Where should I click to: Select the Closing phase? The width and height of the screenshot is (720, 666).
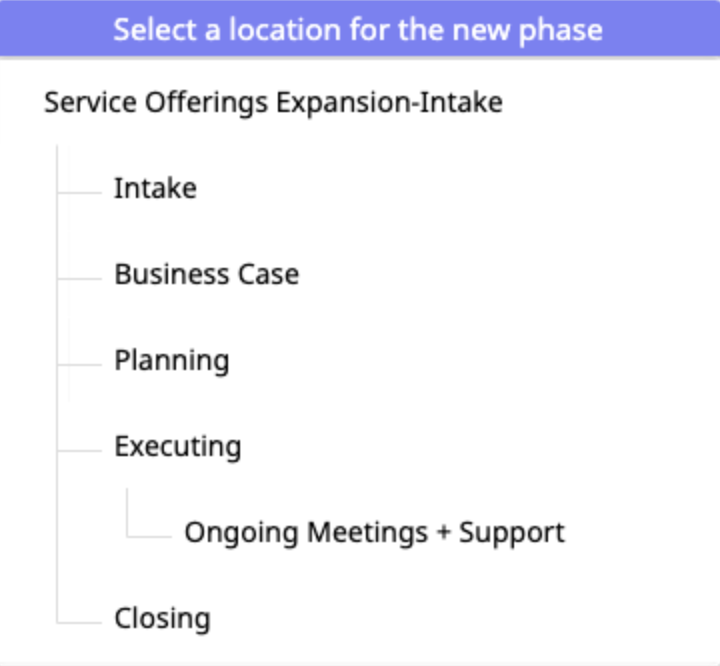coord(162,618)
